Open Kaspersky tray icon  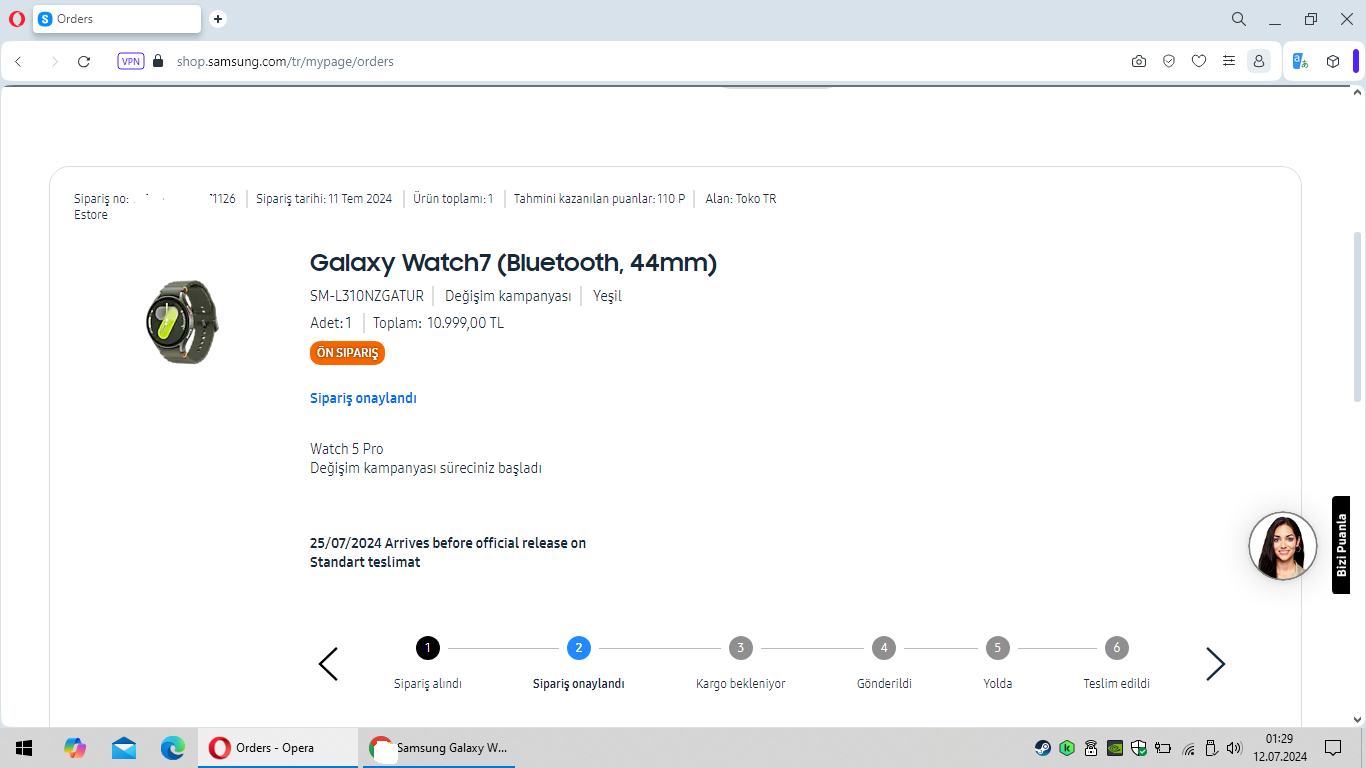(x=1067, y=748)
